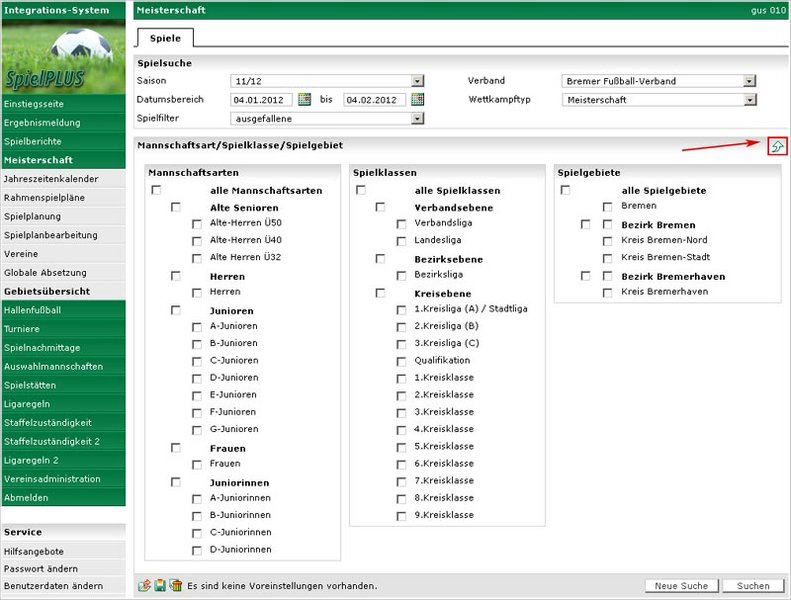
Task: Switch to the Spiele tab
Action: point(165,38)
